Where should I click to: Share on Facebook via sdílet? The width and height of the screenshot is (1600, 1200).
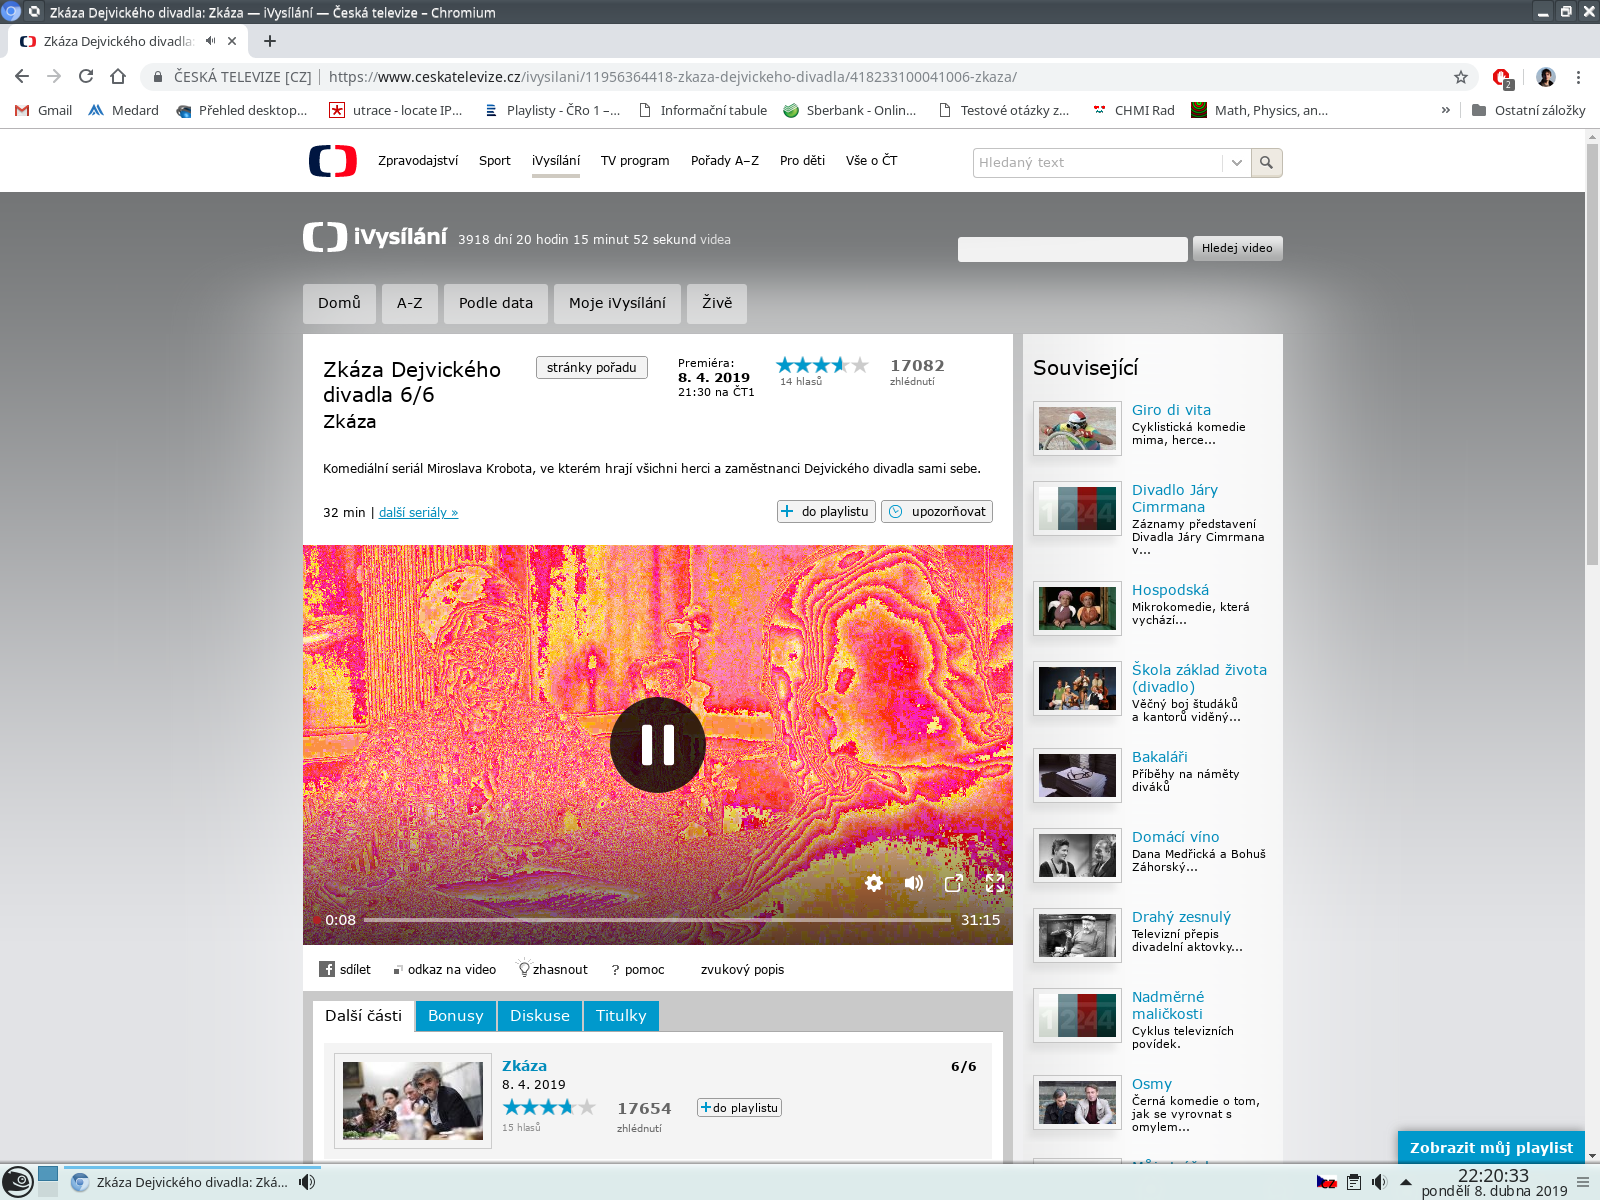345,969
